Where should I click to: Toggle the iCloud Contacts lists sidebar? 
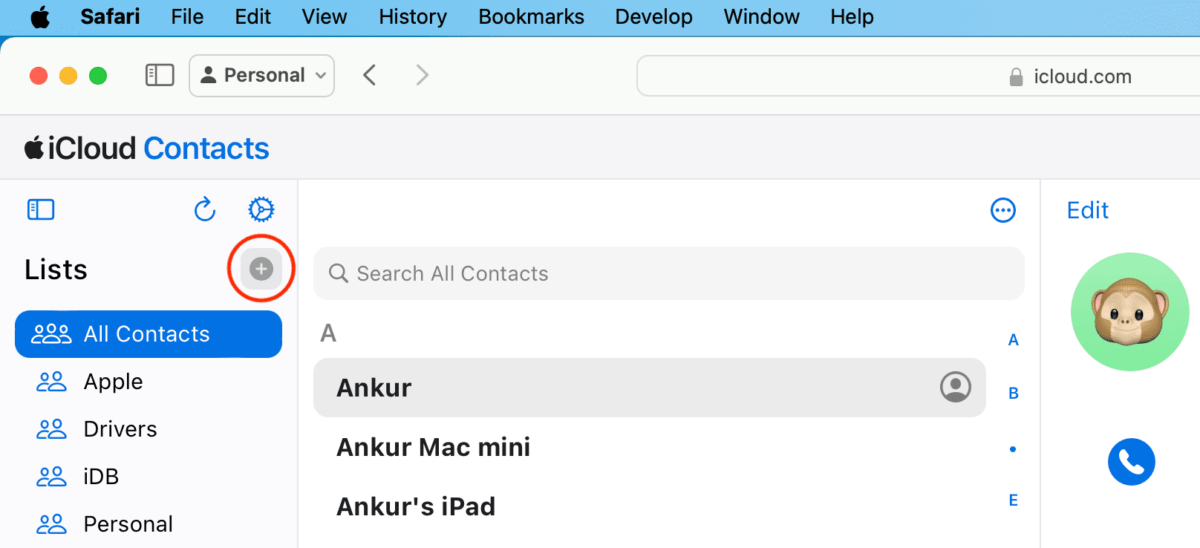(x=41, y=210)
